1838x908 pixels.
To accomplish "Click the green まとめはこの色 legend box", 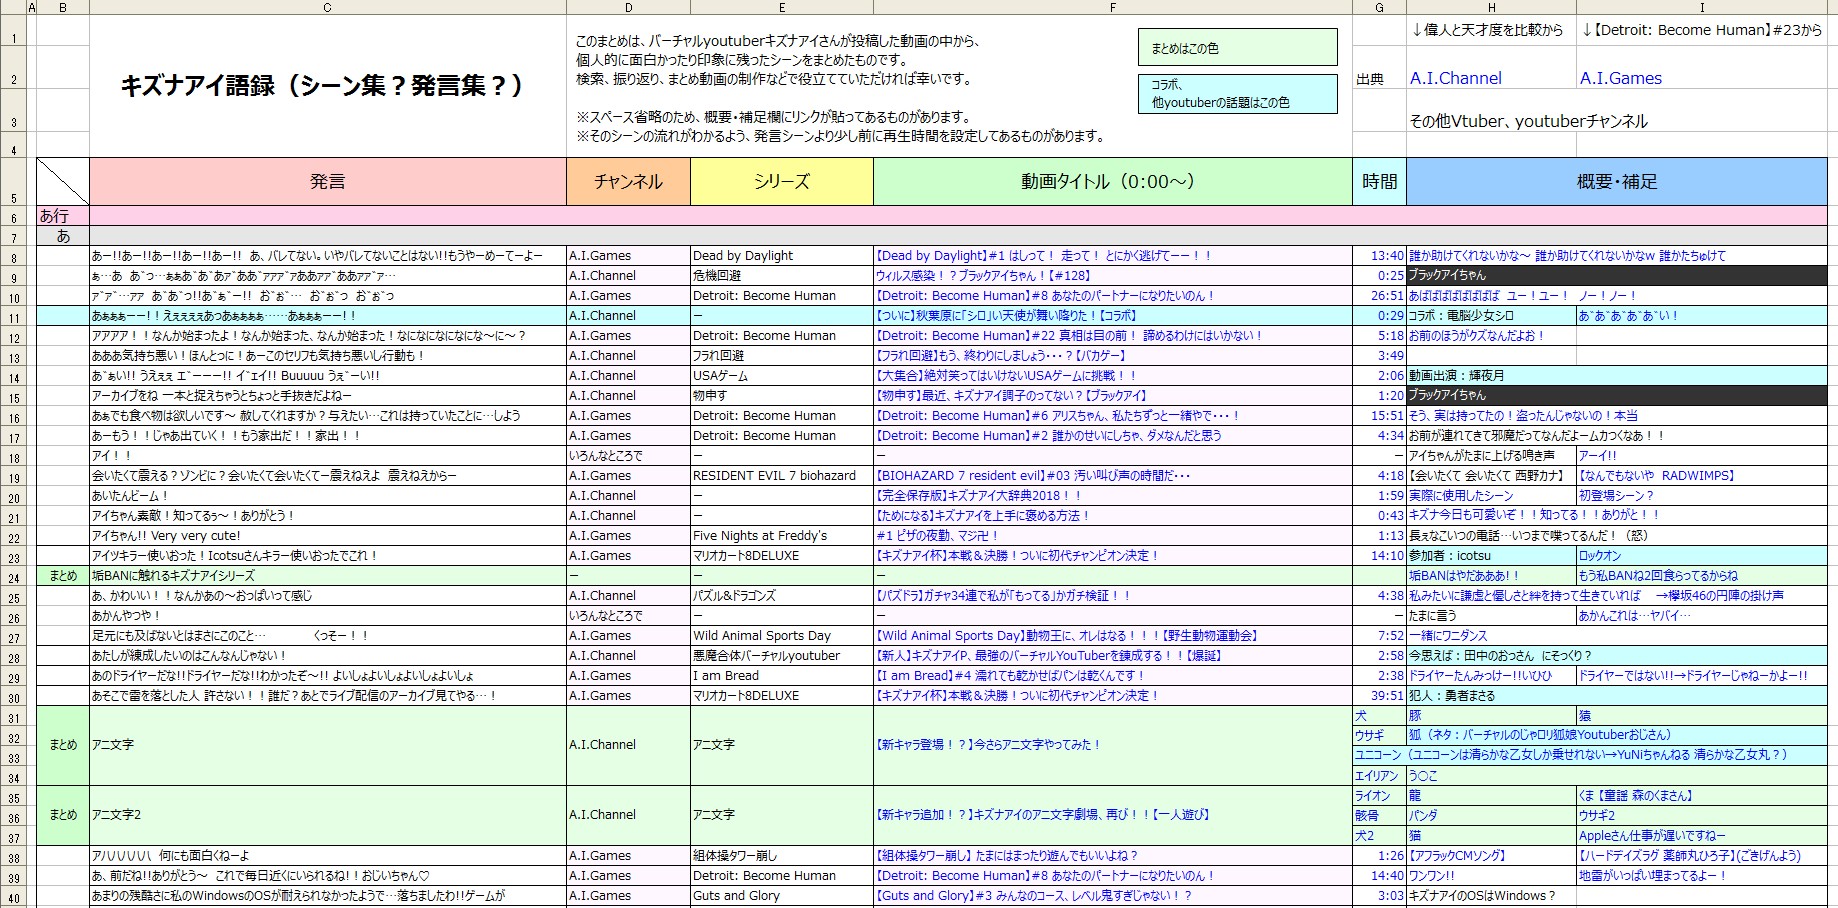I will 1237,48.
